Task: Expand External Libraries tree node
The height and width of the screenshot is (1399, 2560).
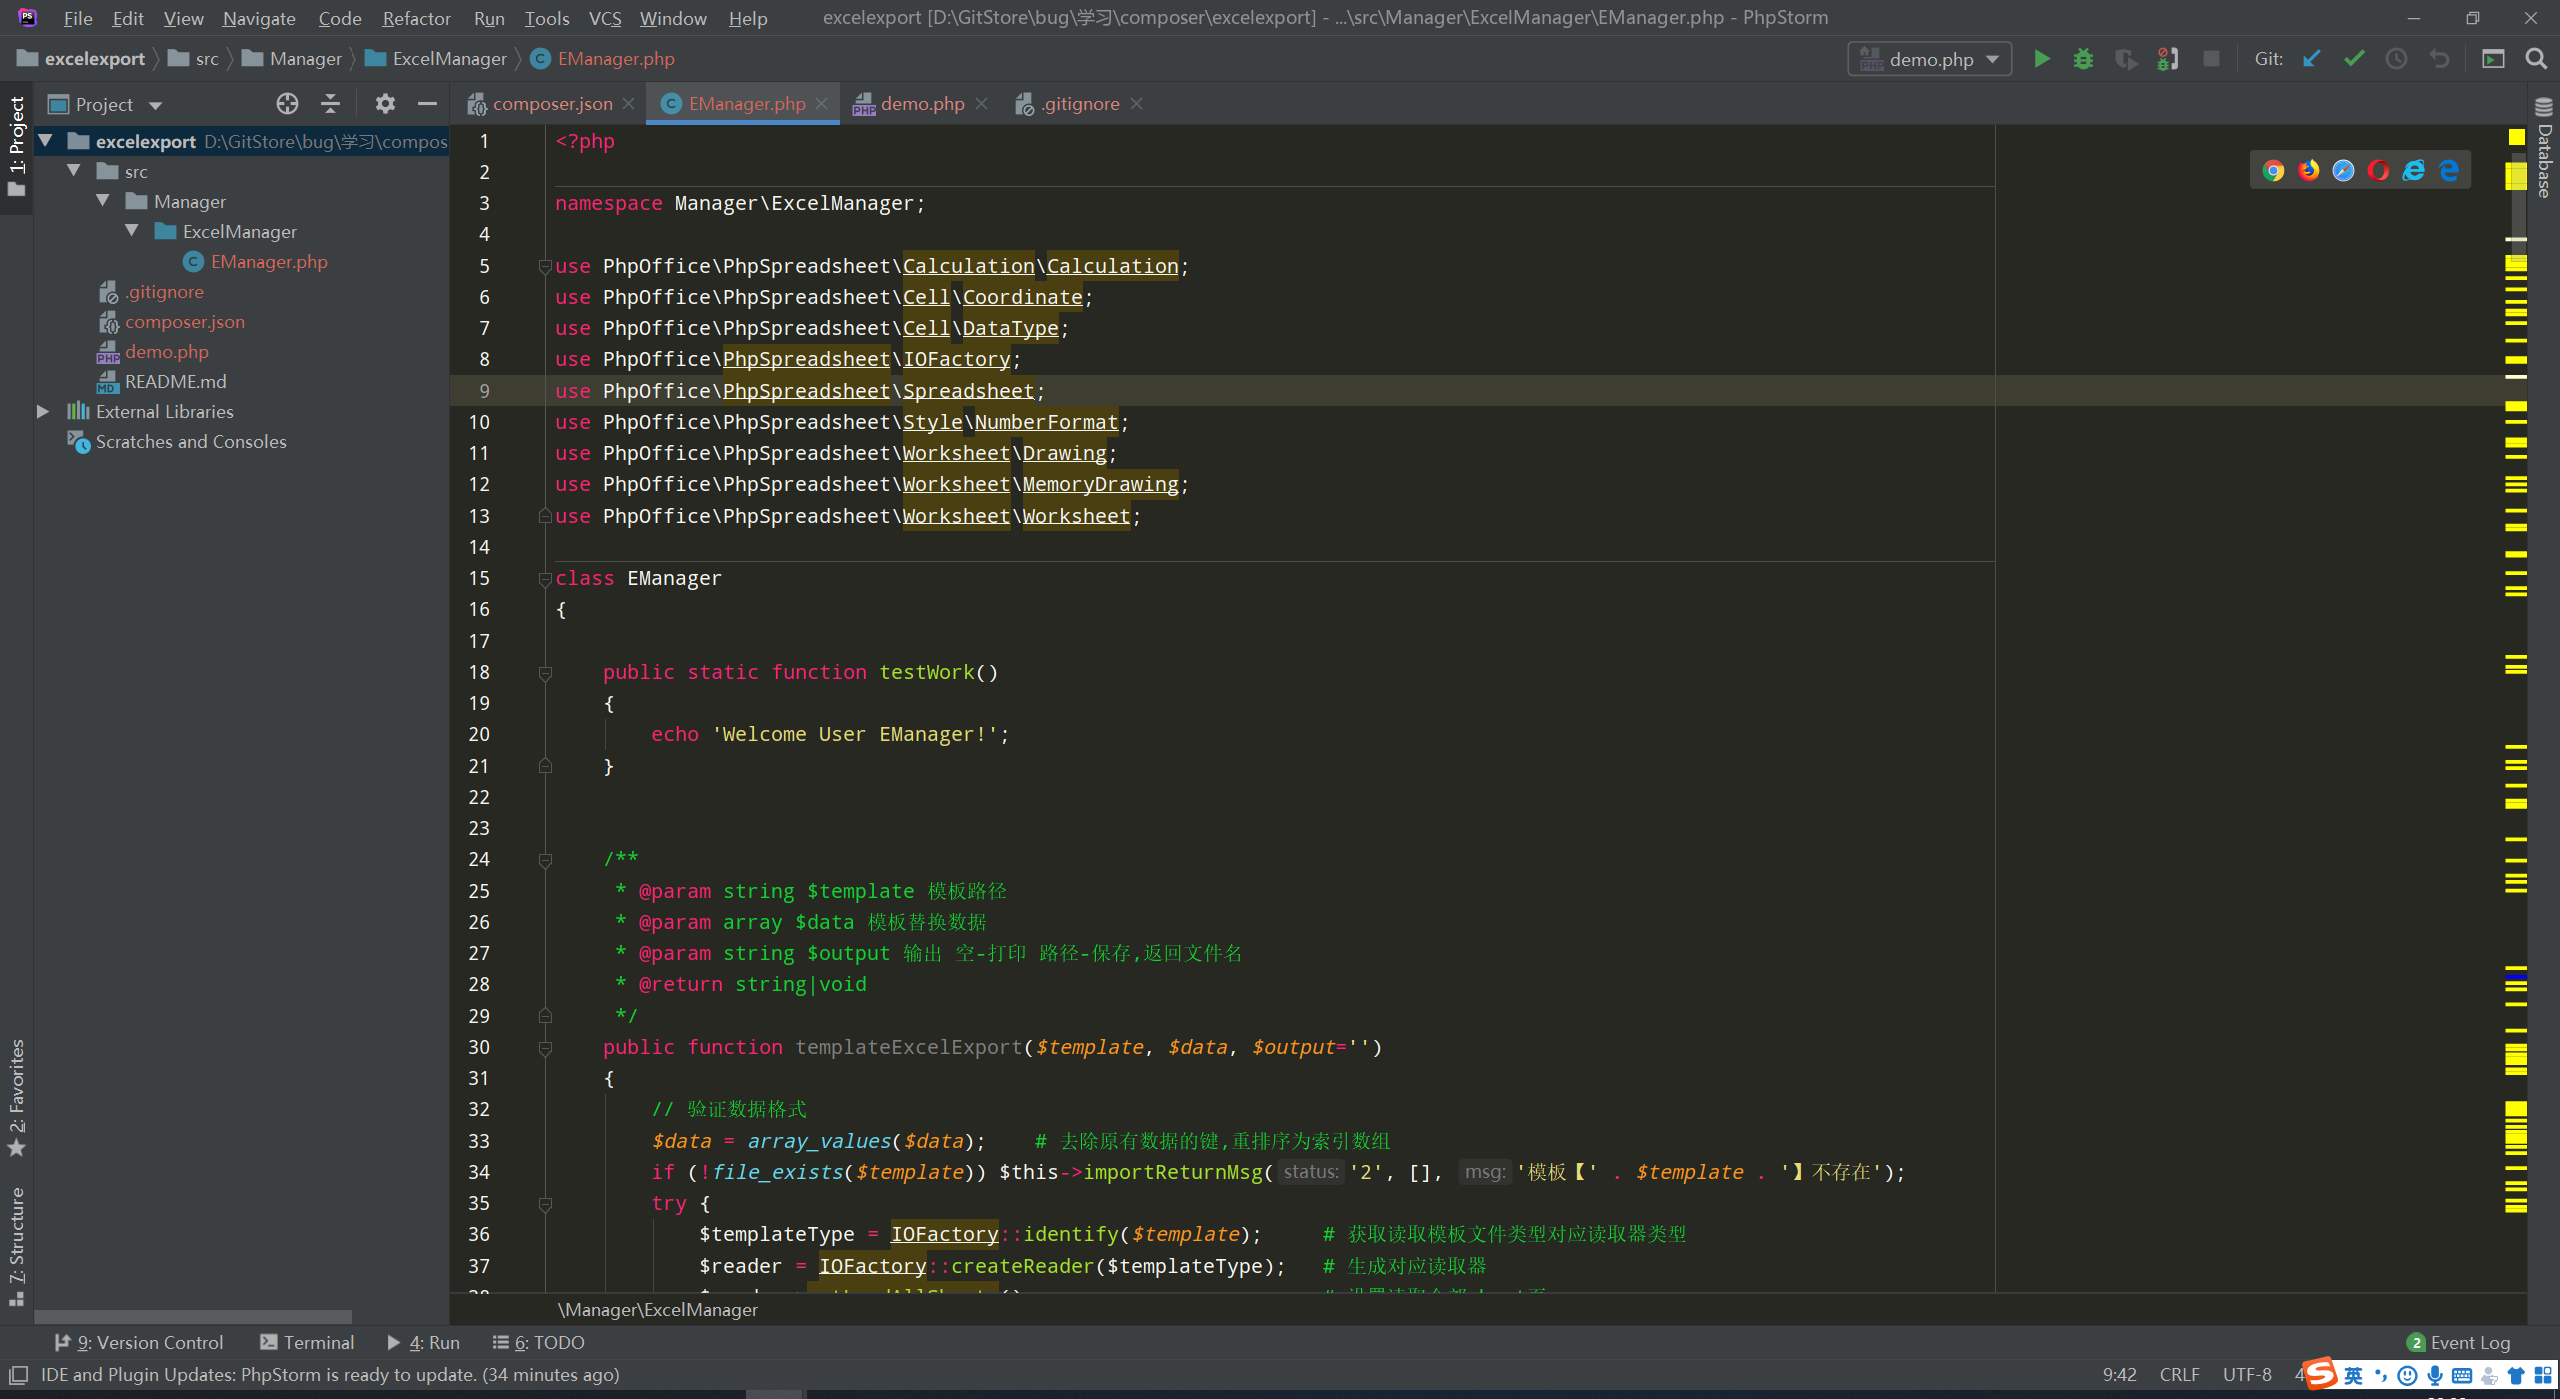Action: pyautogui.click(x=43, y=411)
